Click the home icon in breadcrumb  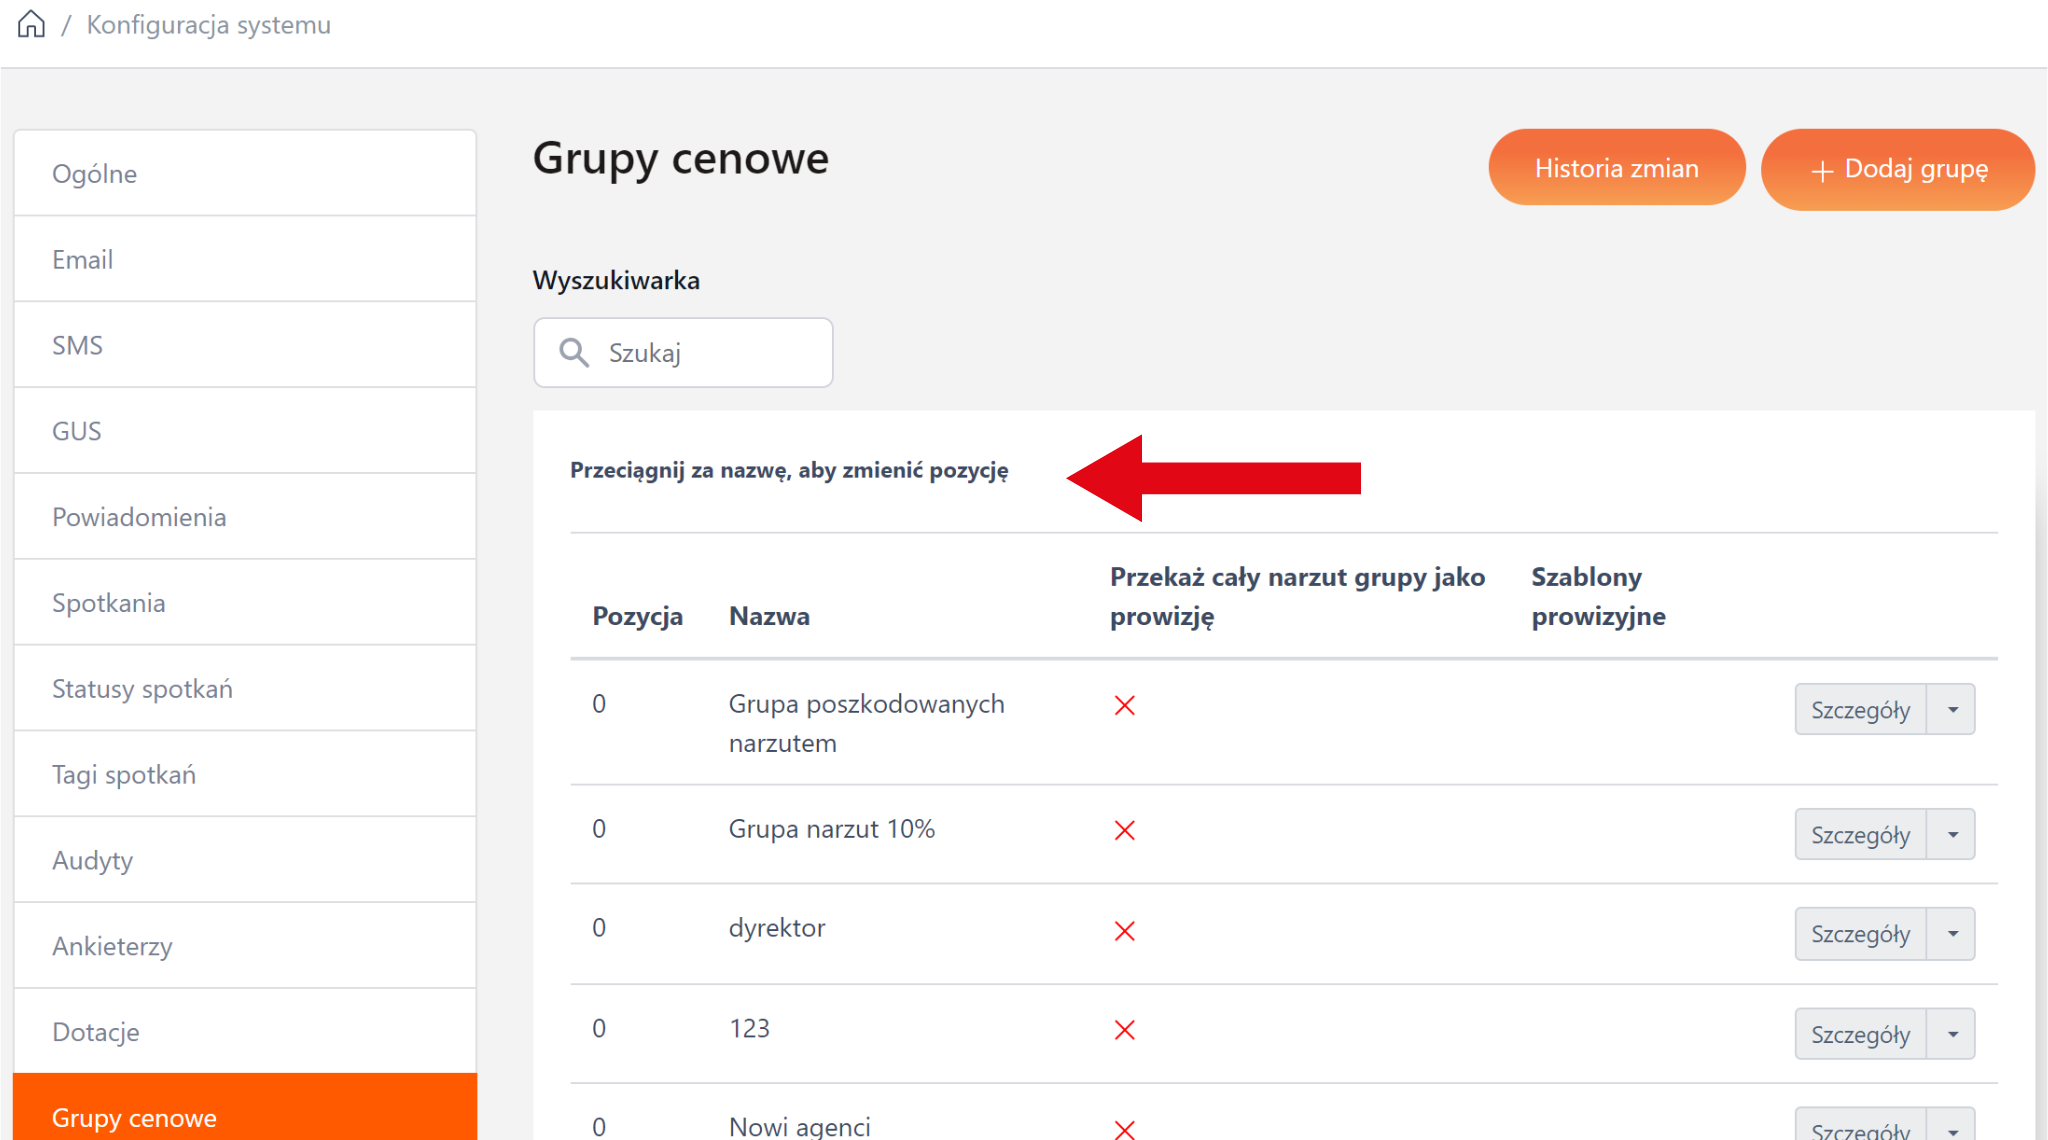coord(32,24)
